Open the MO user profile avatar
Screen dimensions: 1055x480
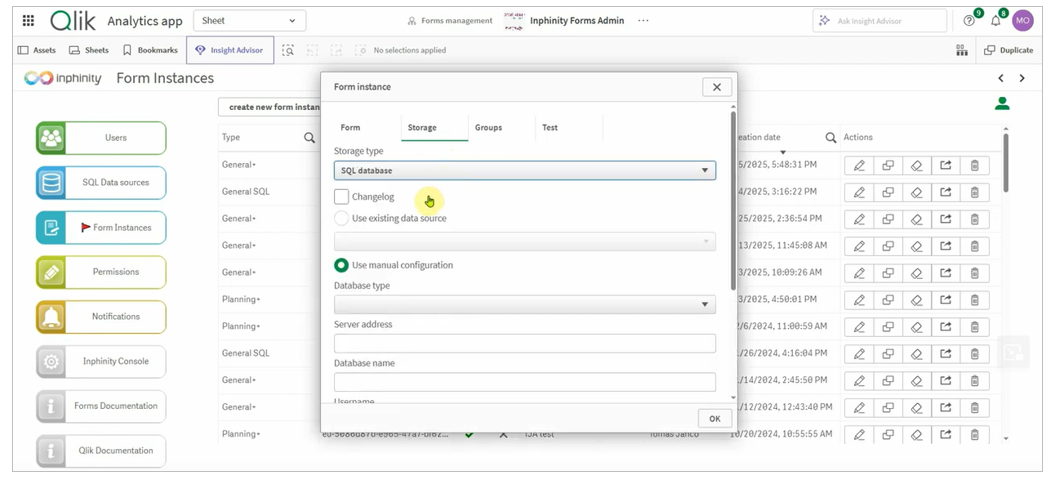(1023, 20)
